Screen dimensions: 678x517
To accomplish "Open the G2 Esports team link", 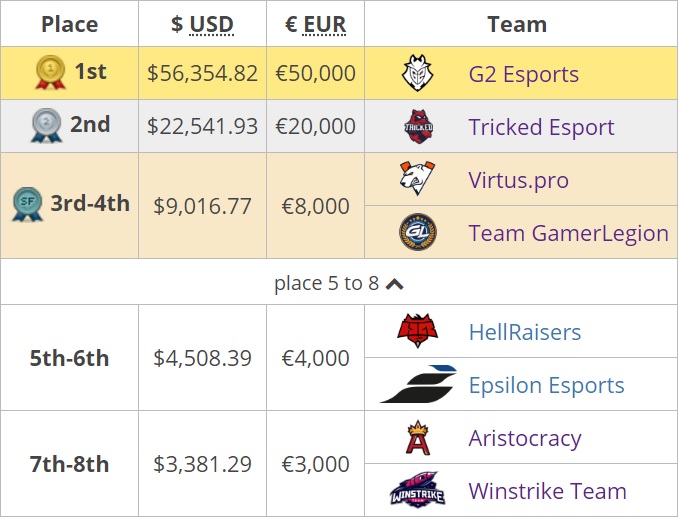I will click(x=523, y=74).
